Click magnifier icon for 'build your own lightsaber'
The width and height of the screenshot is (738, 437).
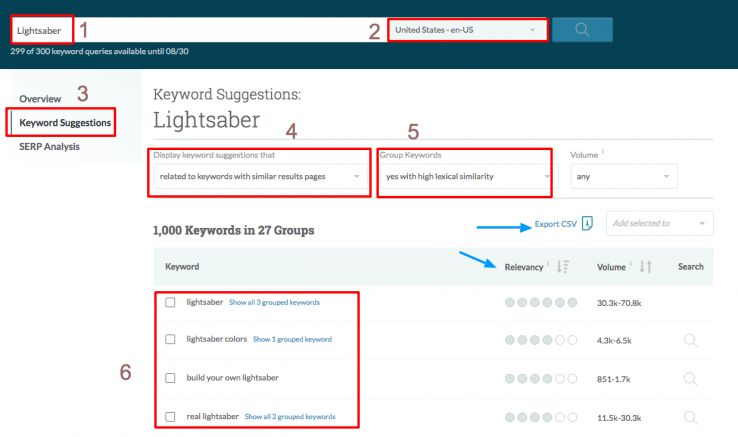pos(689,378)
